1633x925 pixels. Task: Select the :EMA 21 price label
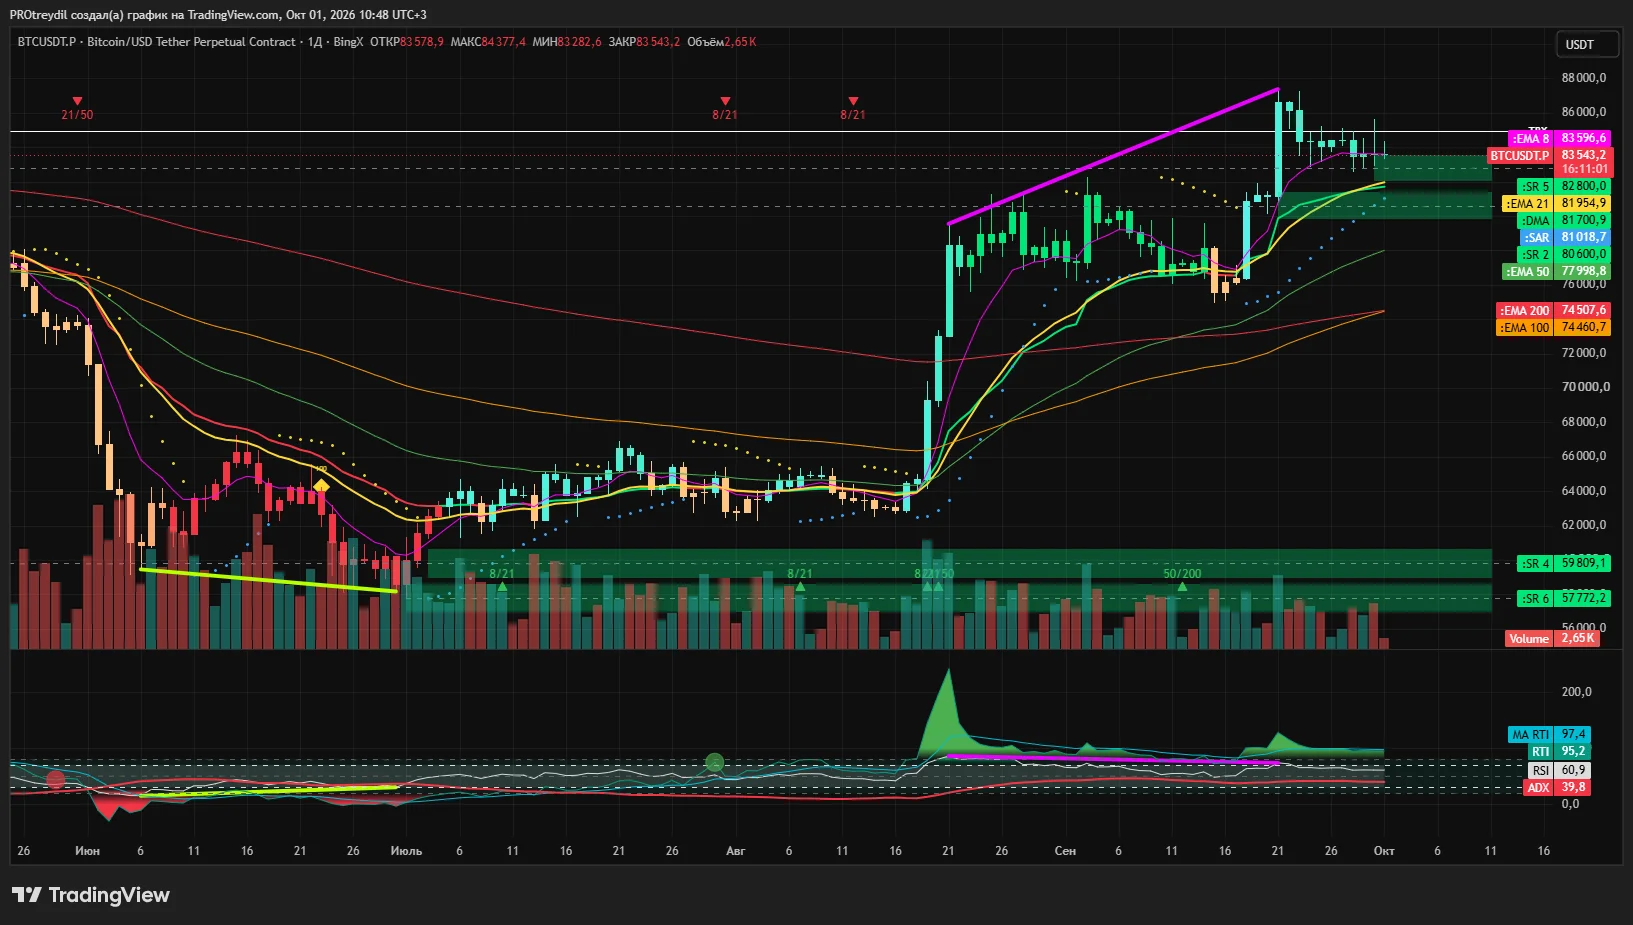coord(1557,203)
